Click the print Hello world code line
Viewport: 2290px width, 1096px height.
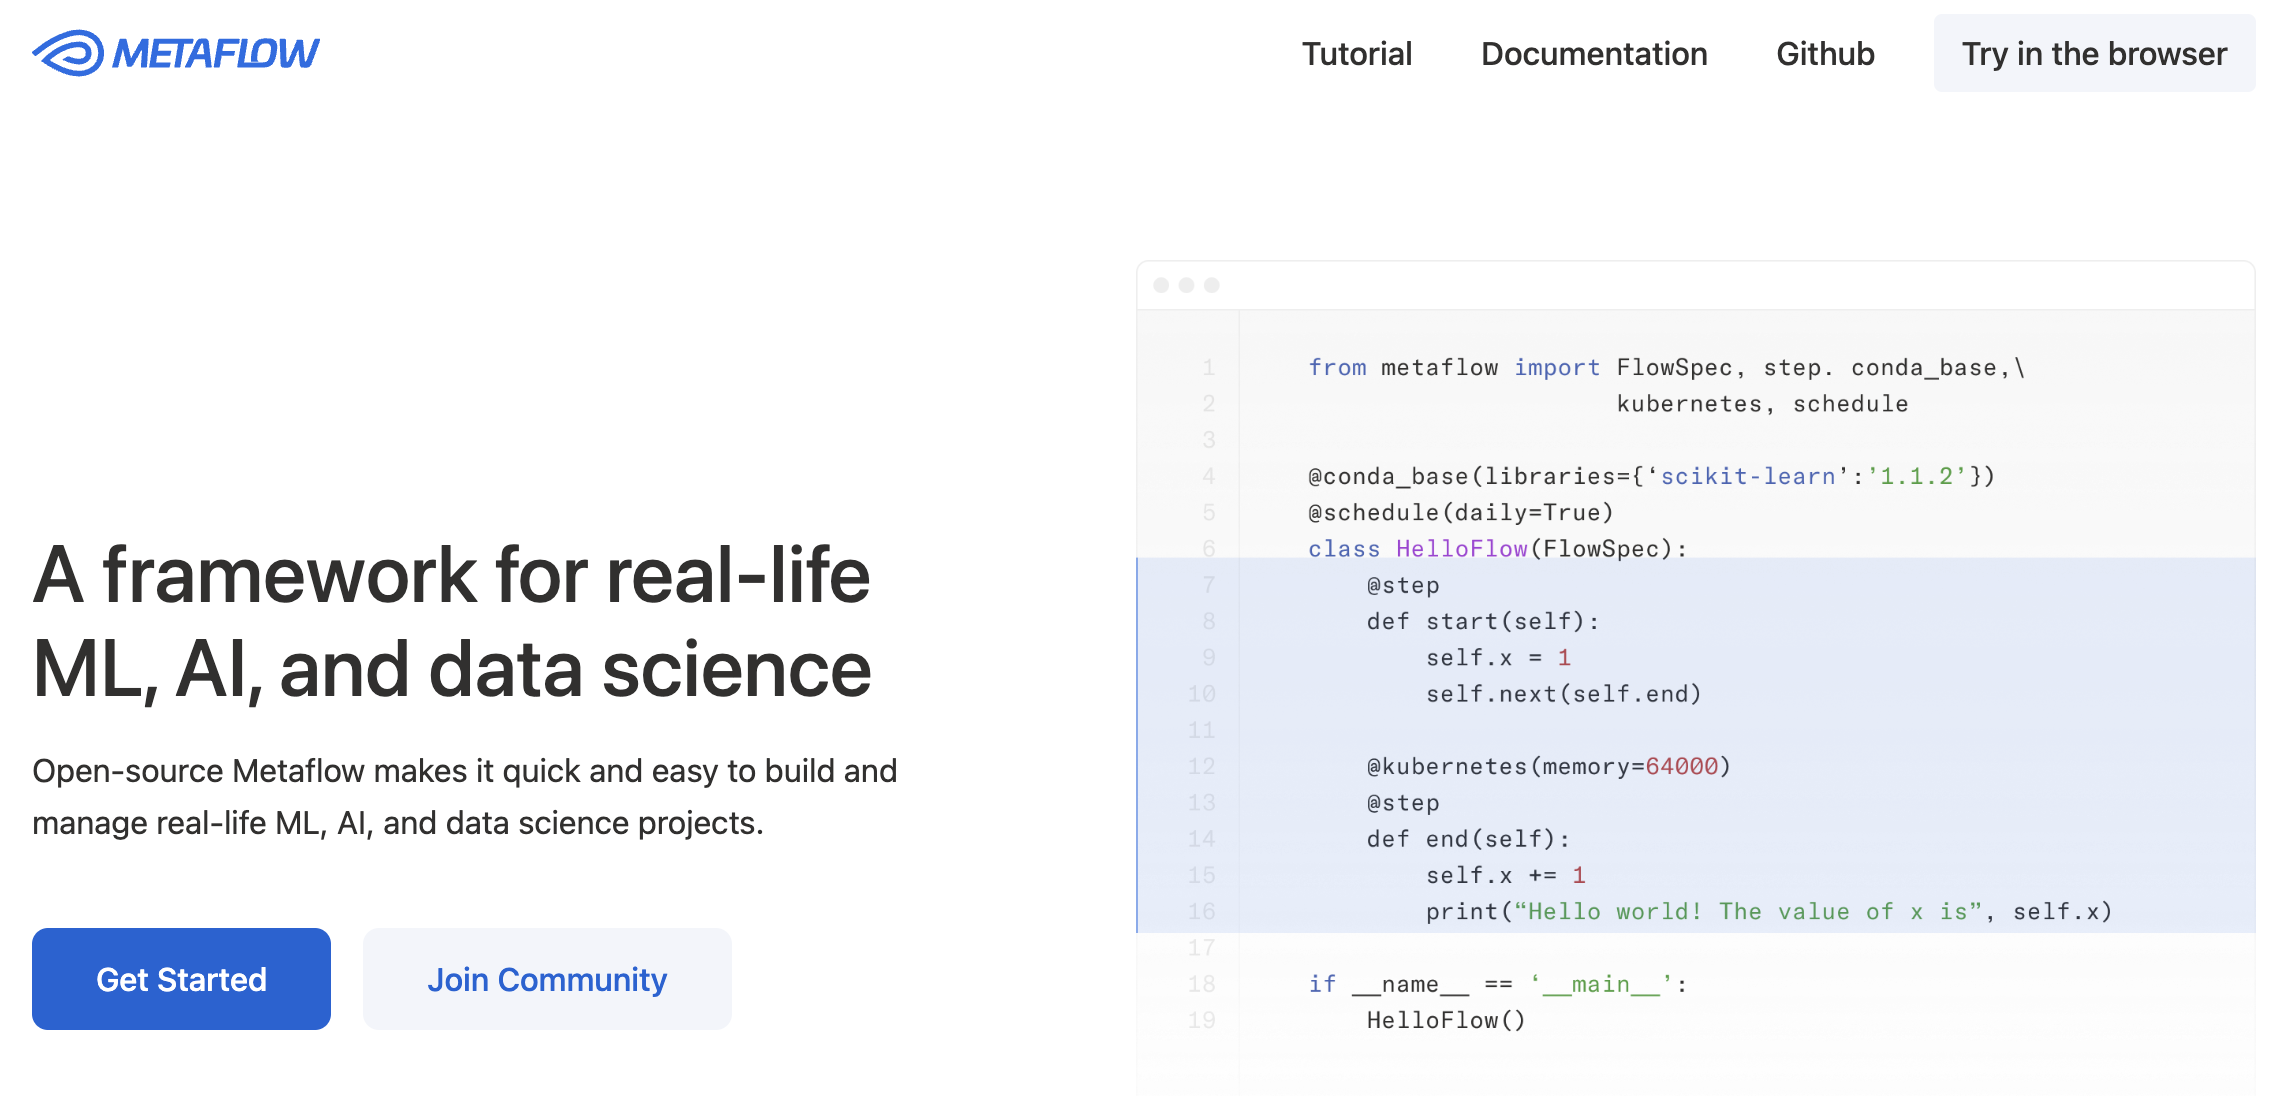1768,912
